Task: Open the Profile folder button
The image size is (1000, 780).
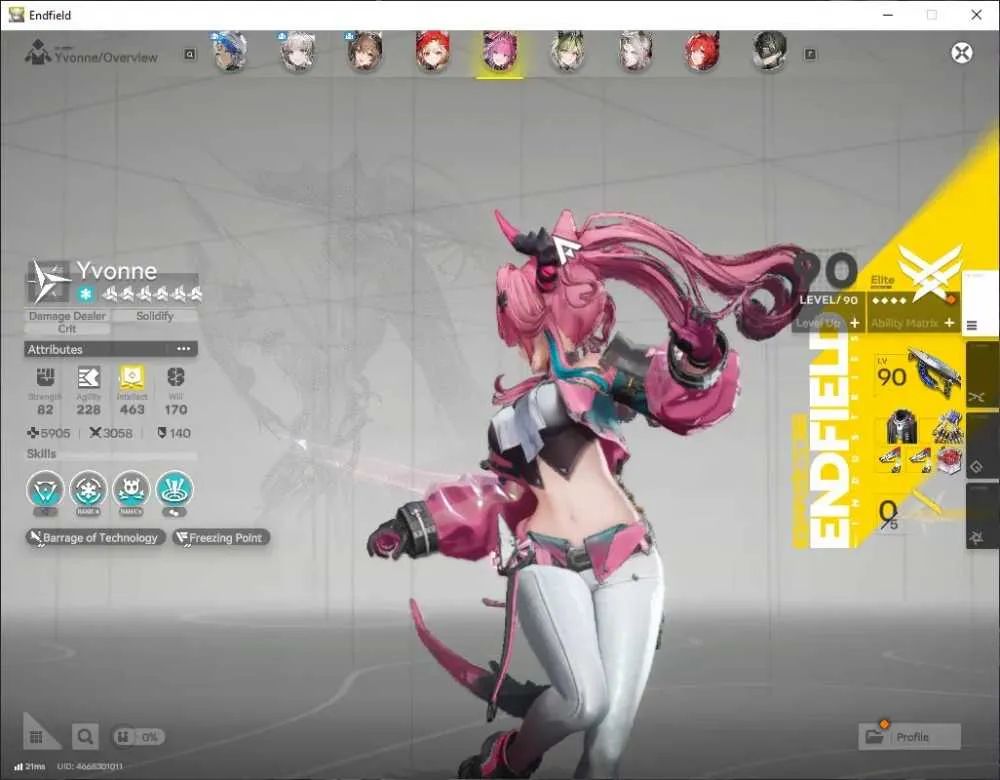Action: point(909,737)
